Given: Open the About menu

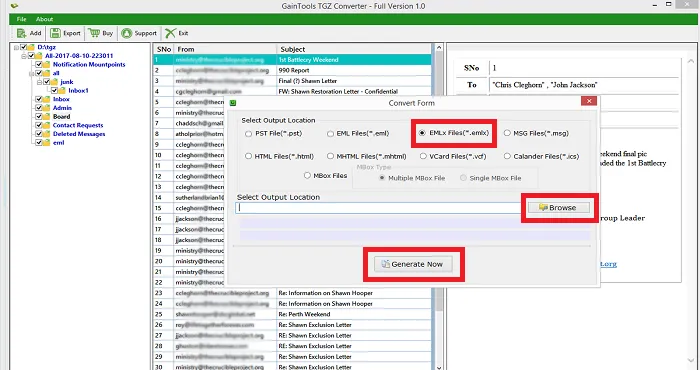Looking at the screenshot, I should pos(44,19).
